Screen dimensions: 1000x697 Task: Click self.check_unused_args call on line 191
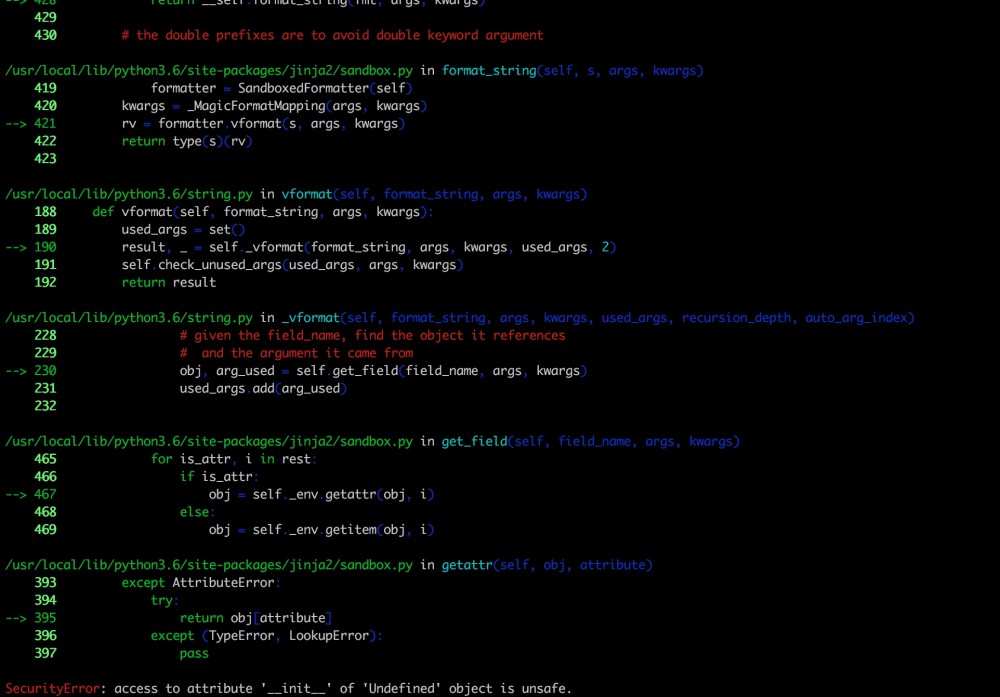coord(293,265)
